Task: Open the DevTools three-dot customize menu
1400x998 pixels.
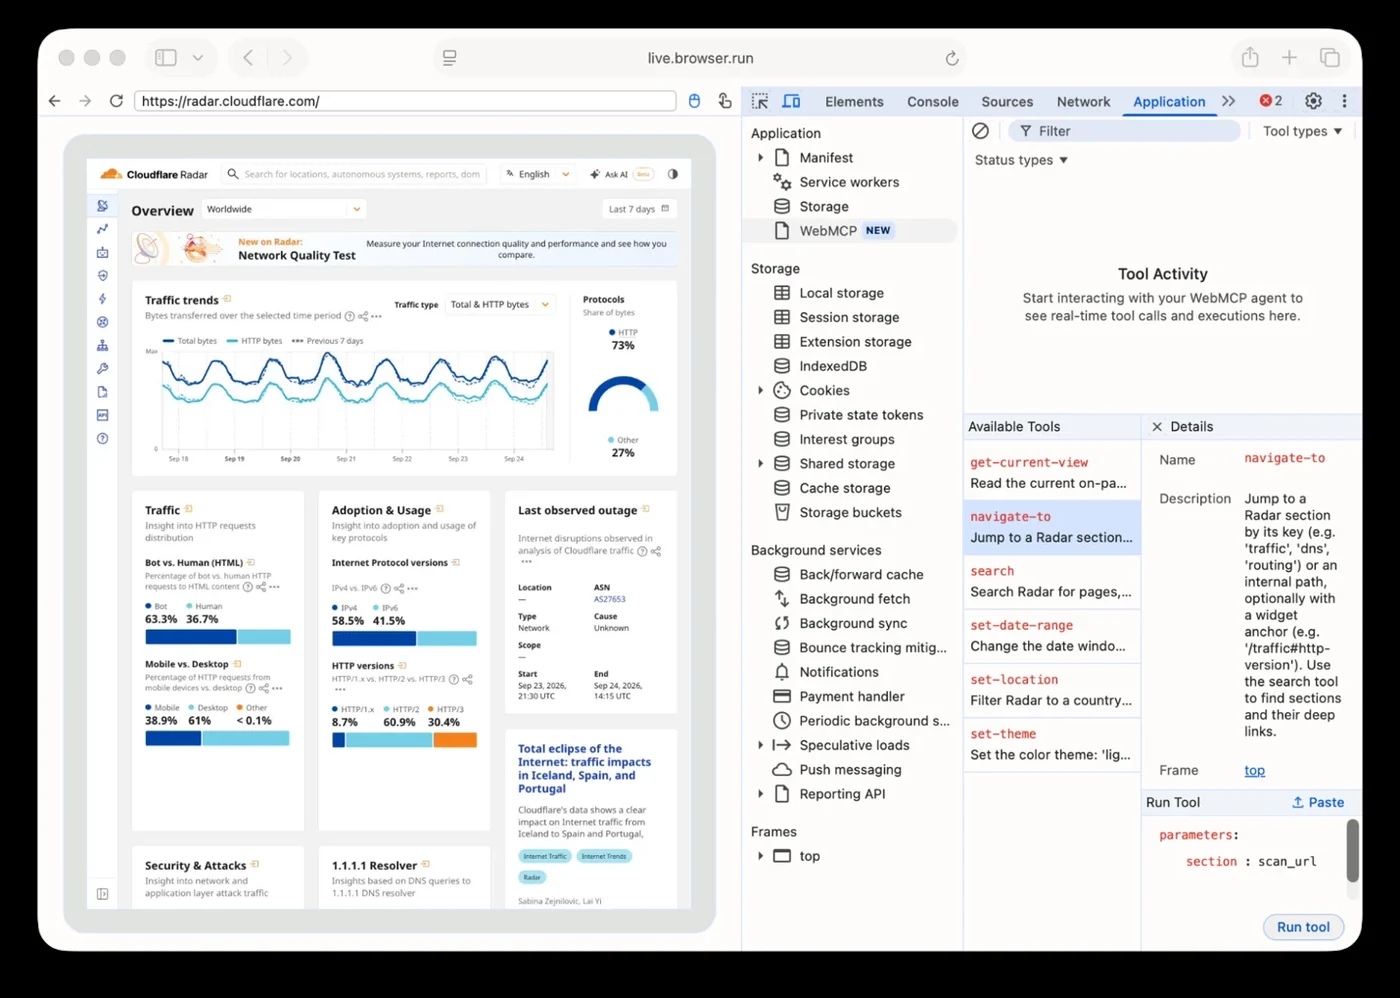Action: (1344, 101)
